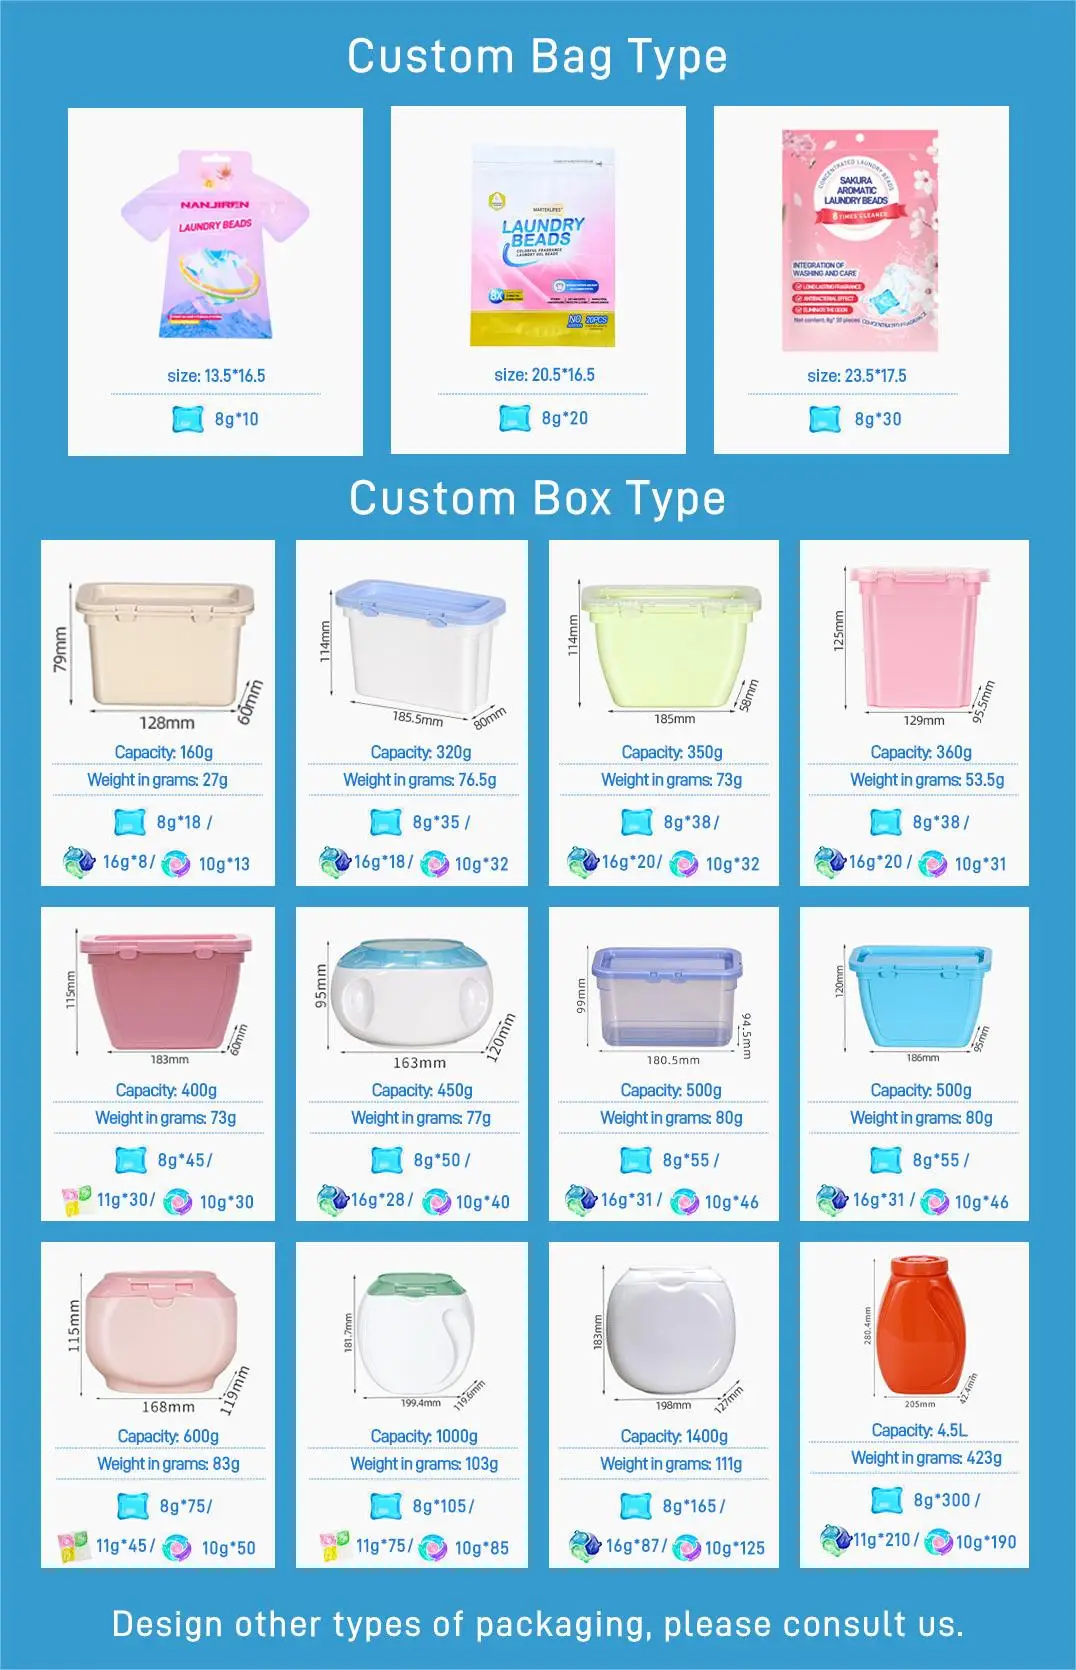Click the Custom Box Type heading
This screenshot has height=1670, width=1076.
(537, 498)
